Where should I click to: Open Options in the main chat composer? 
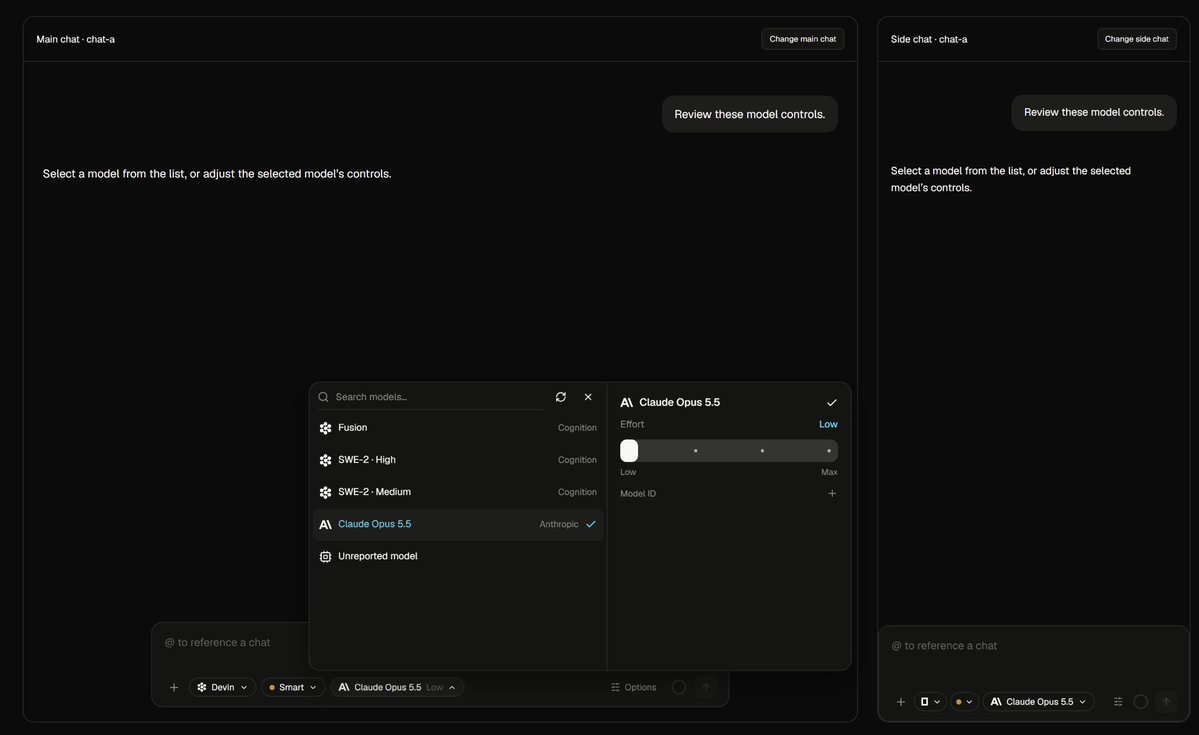tap(633, 688)
